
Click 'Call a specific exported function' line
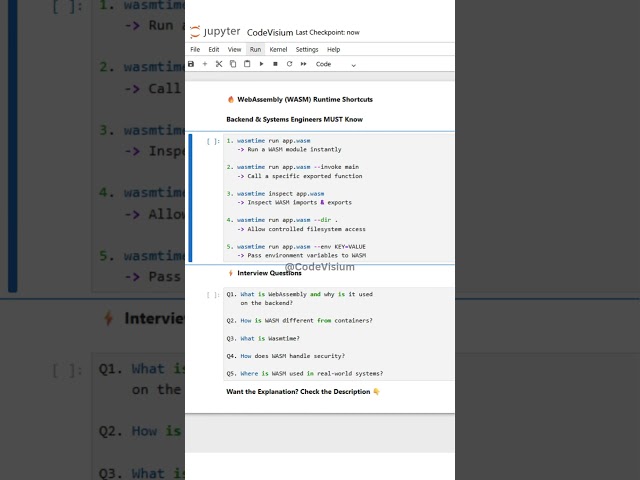[300, 176]
